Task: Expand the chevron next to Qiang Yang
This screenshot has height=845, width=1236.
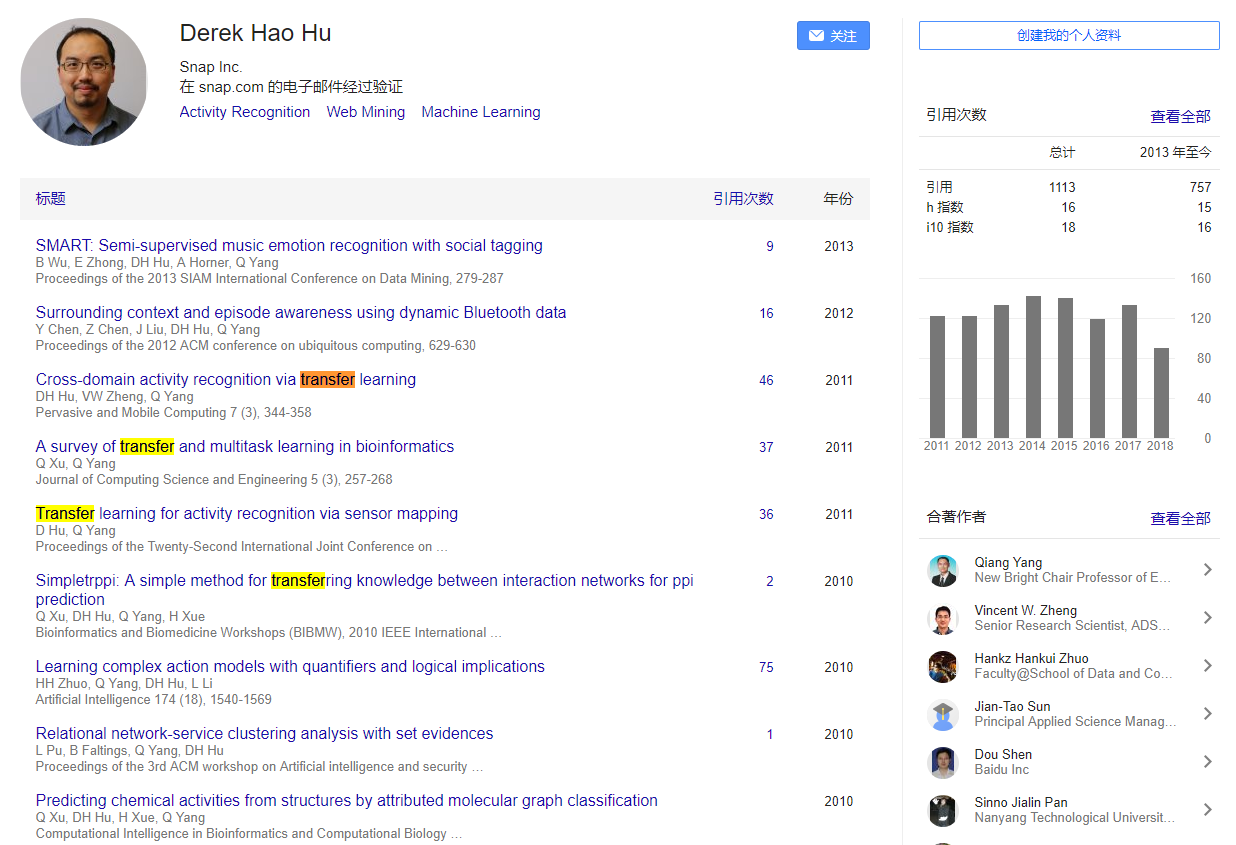Action: (1207, 570)
